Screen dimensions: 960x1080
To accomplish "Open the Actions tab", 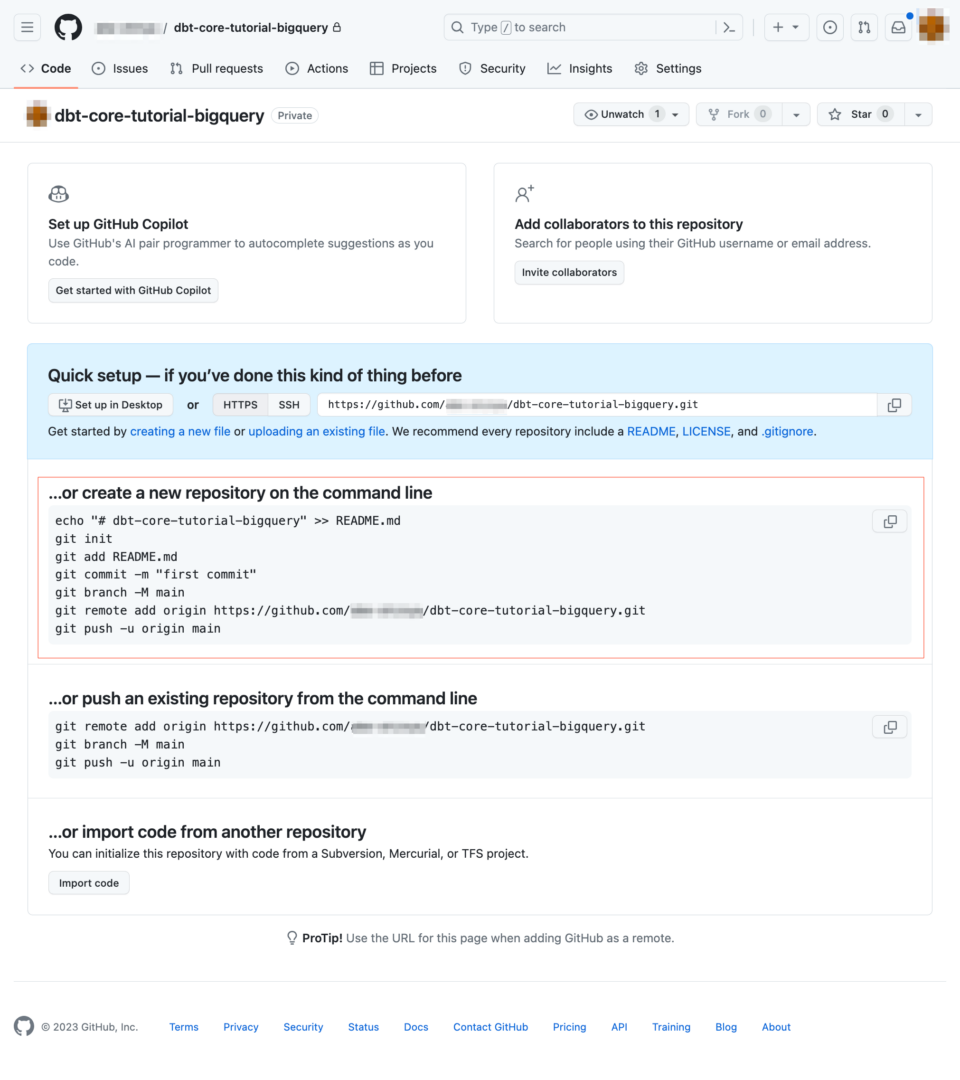I will click(x=316, y=68).
